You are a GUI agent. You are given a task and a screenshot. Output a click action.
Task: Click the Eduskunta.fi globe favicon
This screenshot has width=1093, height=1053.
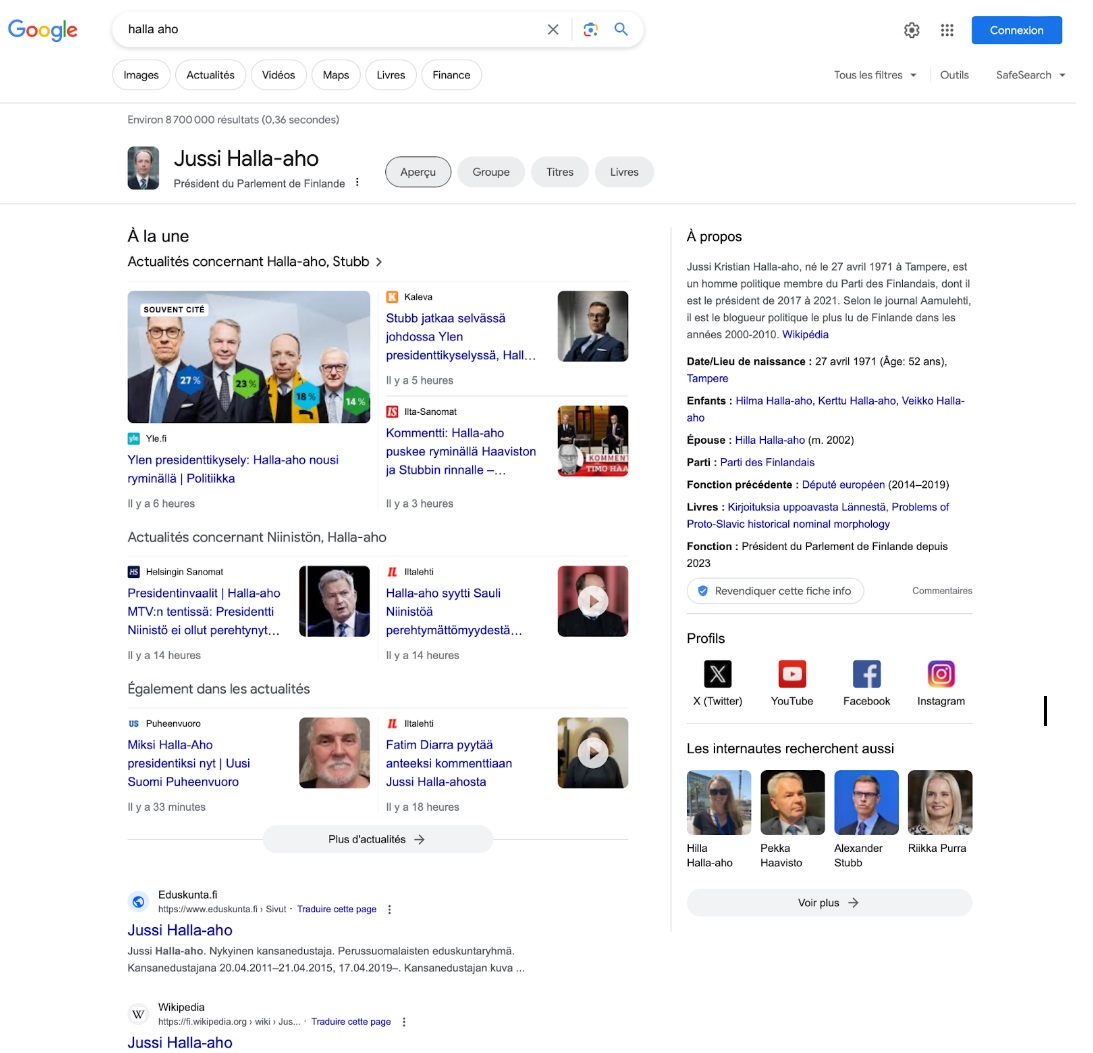(x=139, y=902)
